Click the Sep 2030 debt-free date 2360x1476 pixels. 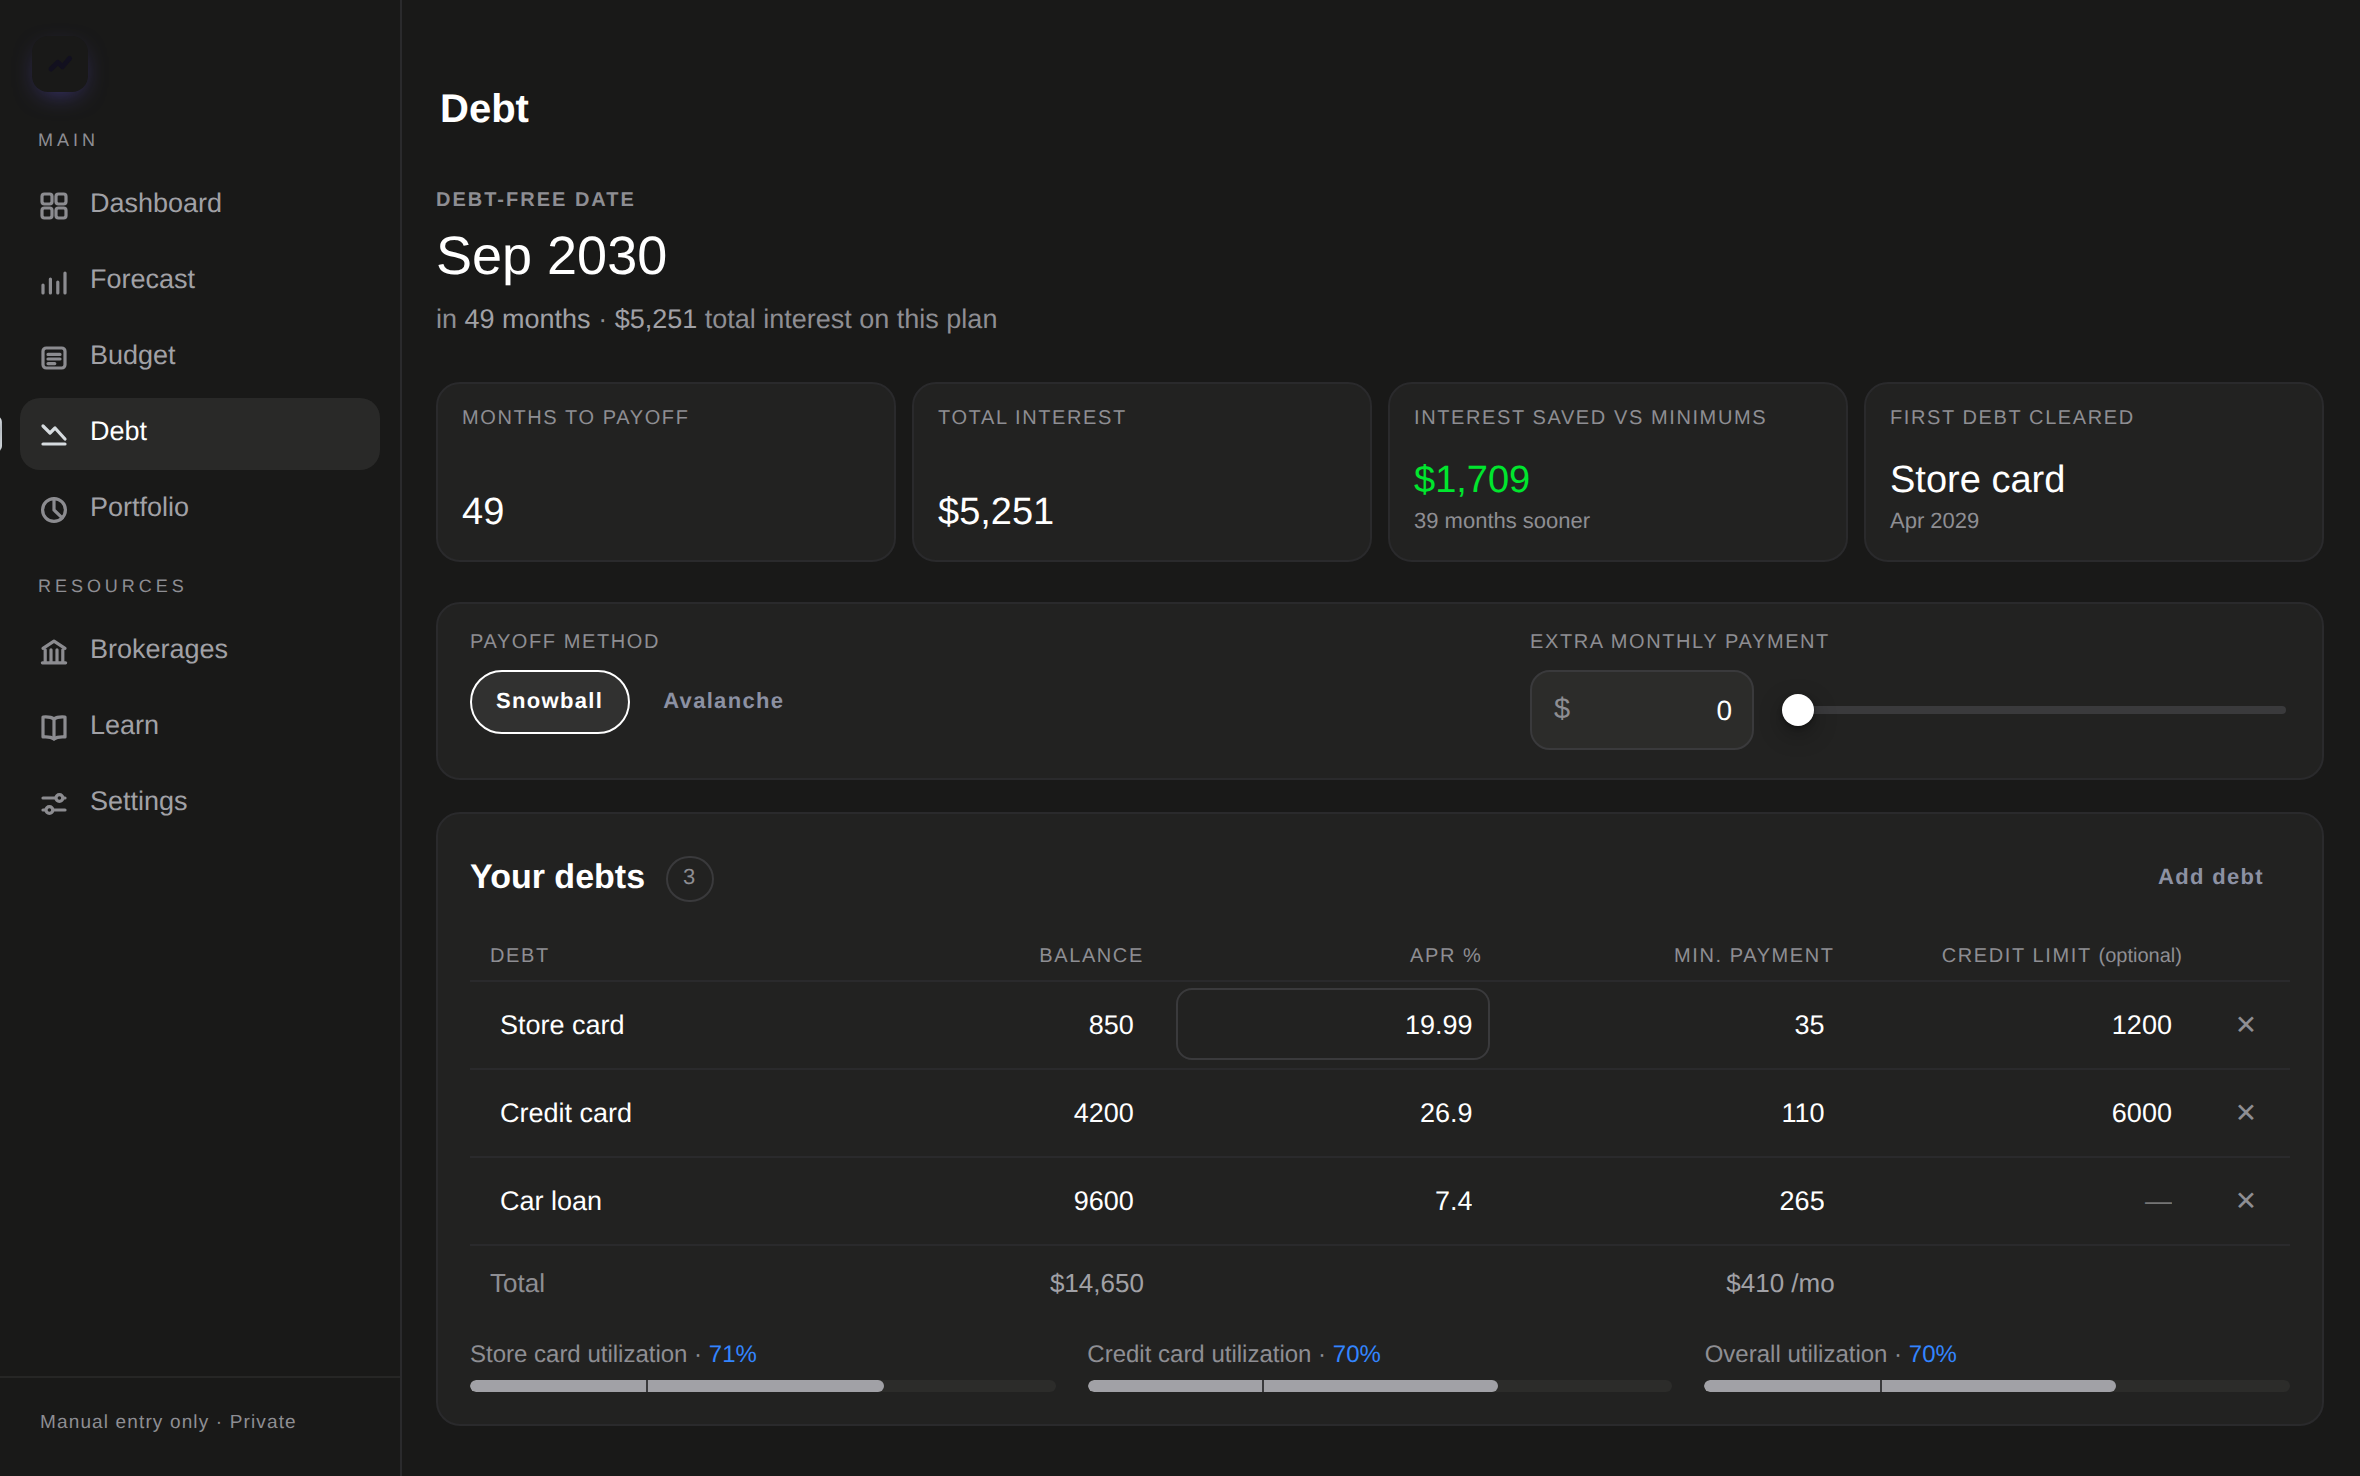coord(551,256)
